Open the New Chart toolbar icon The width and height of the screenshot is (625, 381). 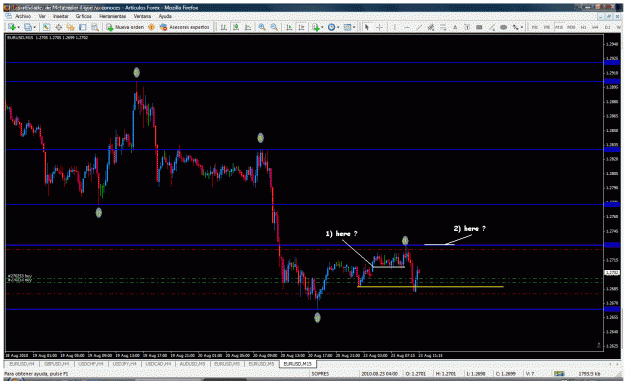pos(12,27)
